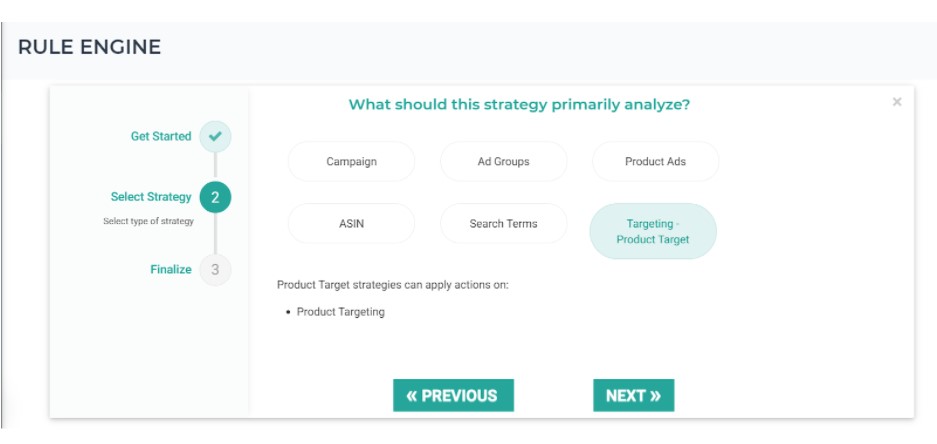The width and height of the screenshot is (937, 444).
Task: Click the step 2 circle icon
Action: [215, 198]
